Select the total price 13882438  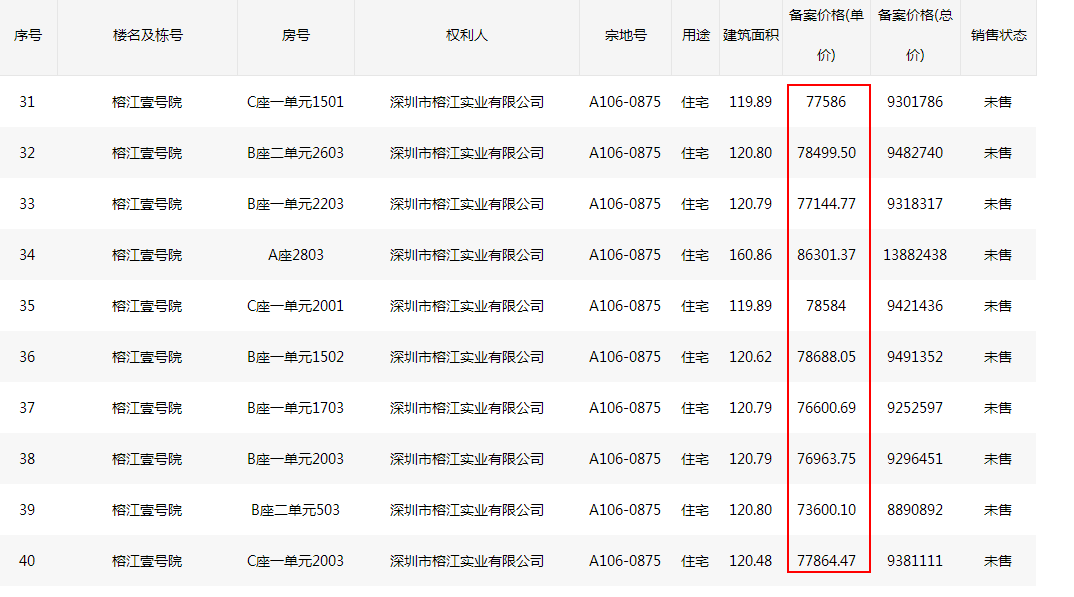pos(914,255)
